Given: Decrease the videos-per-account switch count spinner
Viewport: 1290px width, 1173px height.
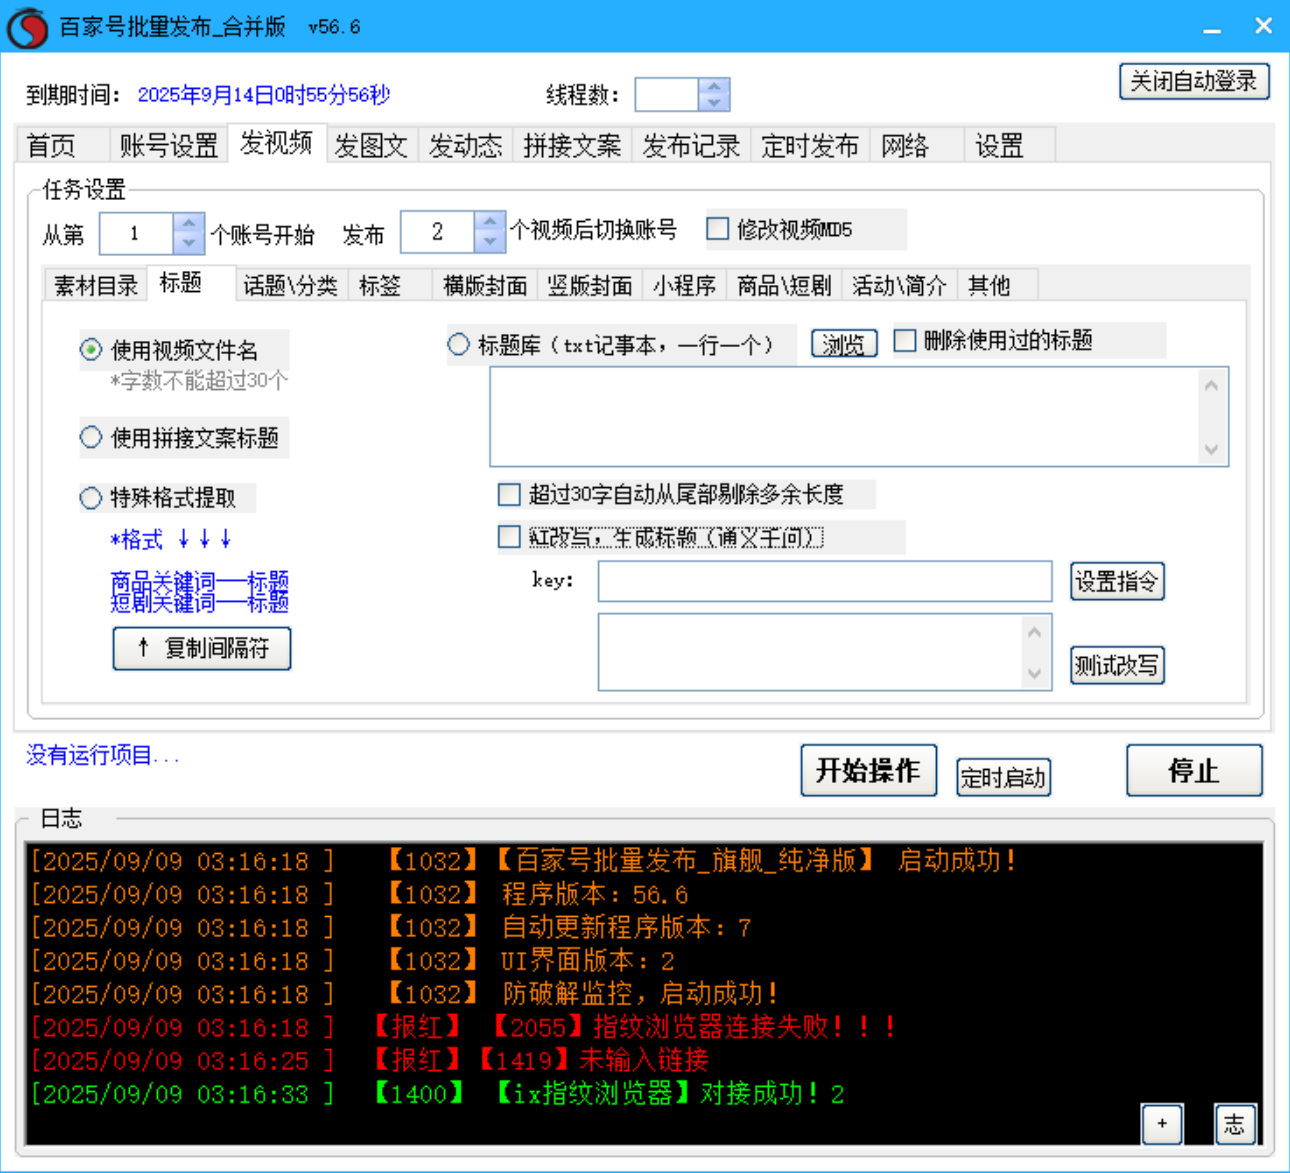Looking at the screenshot, I should coord(489,241).
